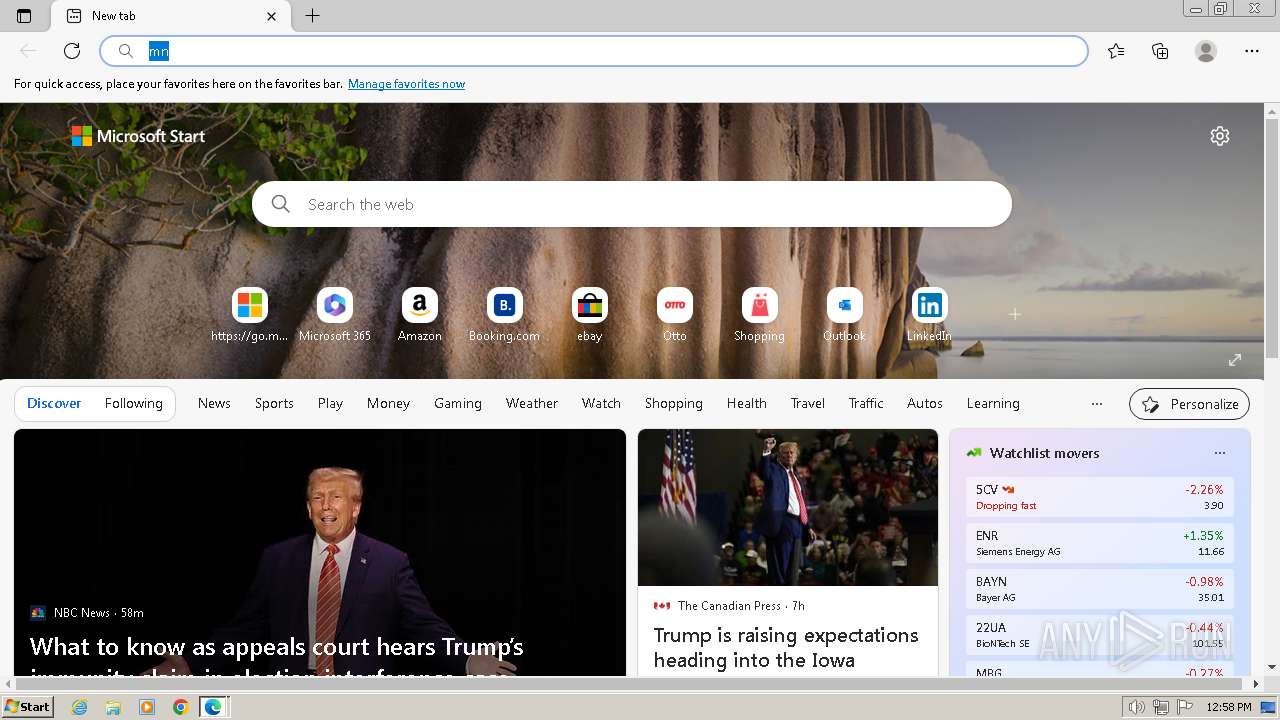This screenshot has width=1280, height=720.
Task: Open the Health category
Action: click(747, 403)
